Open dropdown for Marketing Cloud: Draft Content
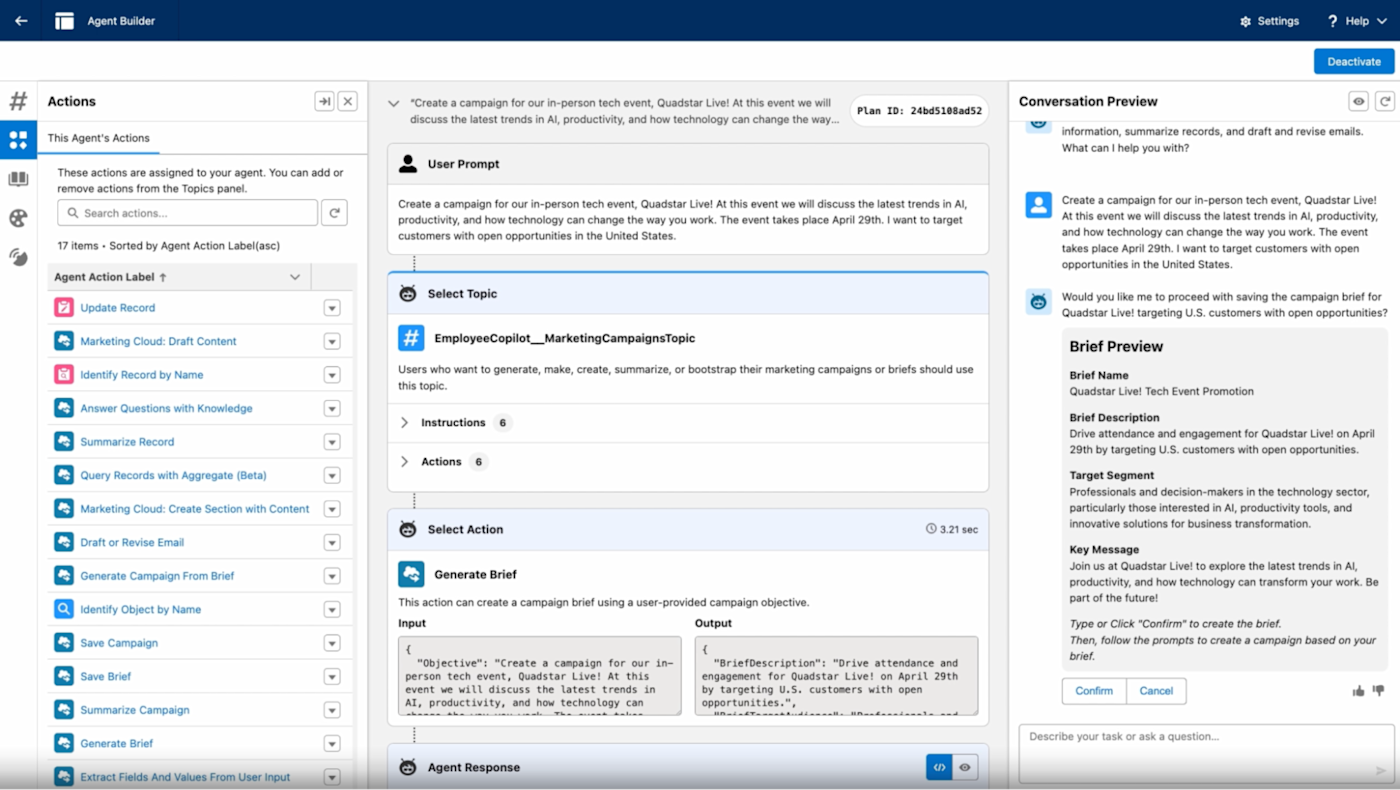Image resolution: width=1400 pixels, height=790 pixels. tap(332, 341)
